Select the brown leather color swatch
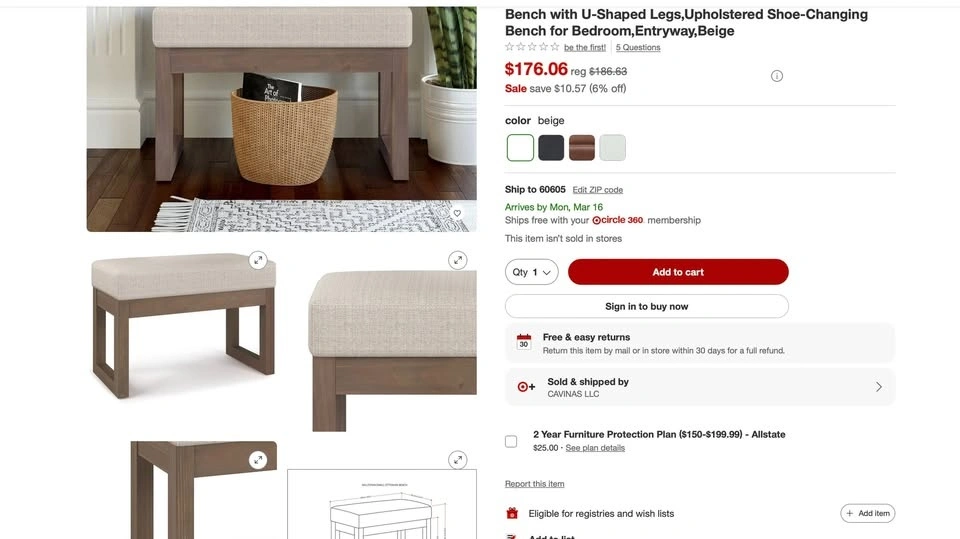The image size is (960, 539). 582,148
